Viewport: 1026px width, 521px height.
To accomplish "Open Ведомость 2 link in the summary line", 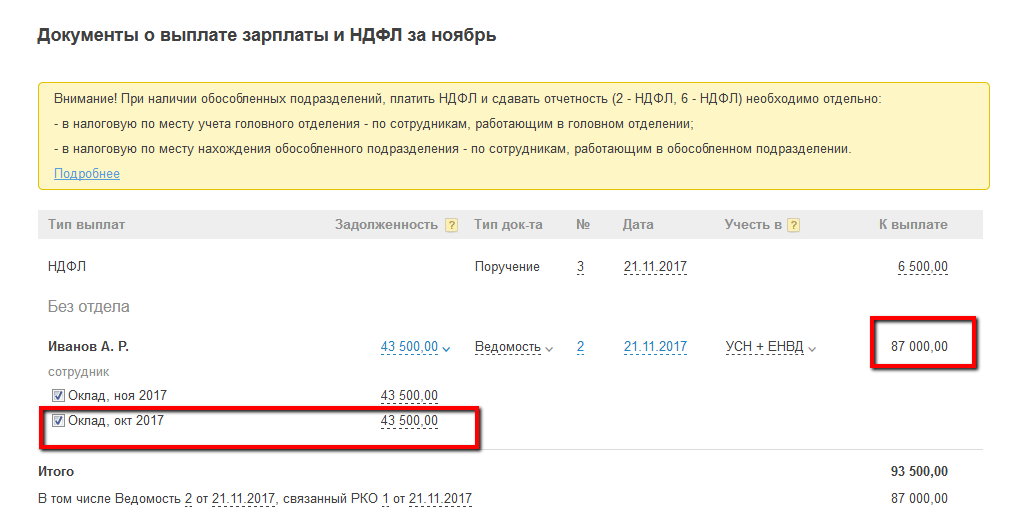I will pyautogui.click(x=189, y=498).
